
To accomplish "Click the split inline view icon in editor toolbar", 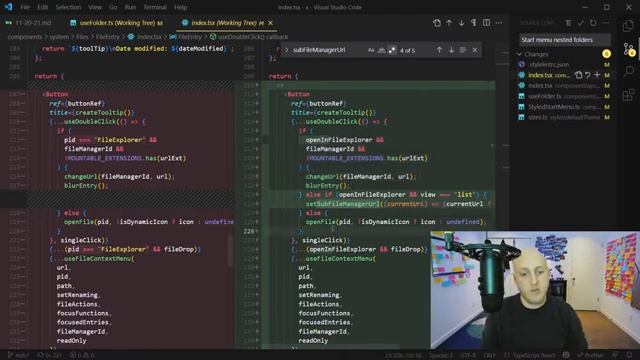I will coord(487,23).
